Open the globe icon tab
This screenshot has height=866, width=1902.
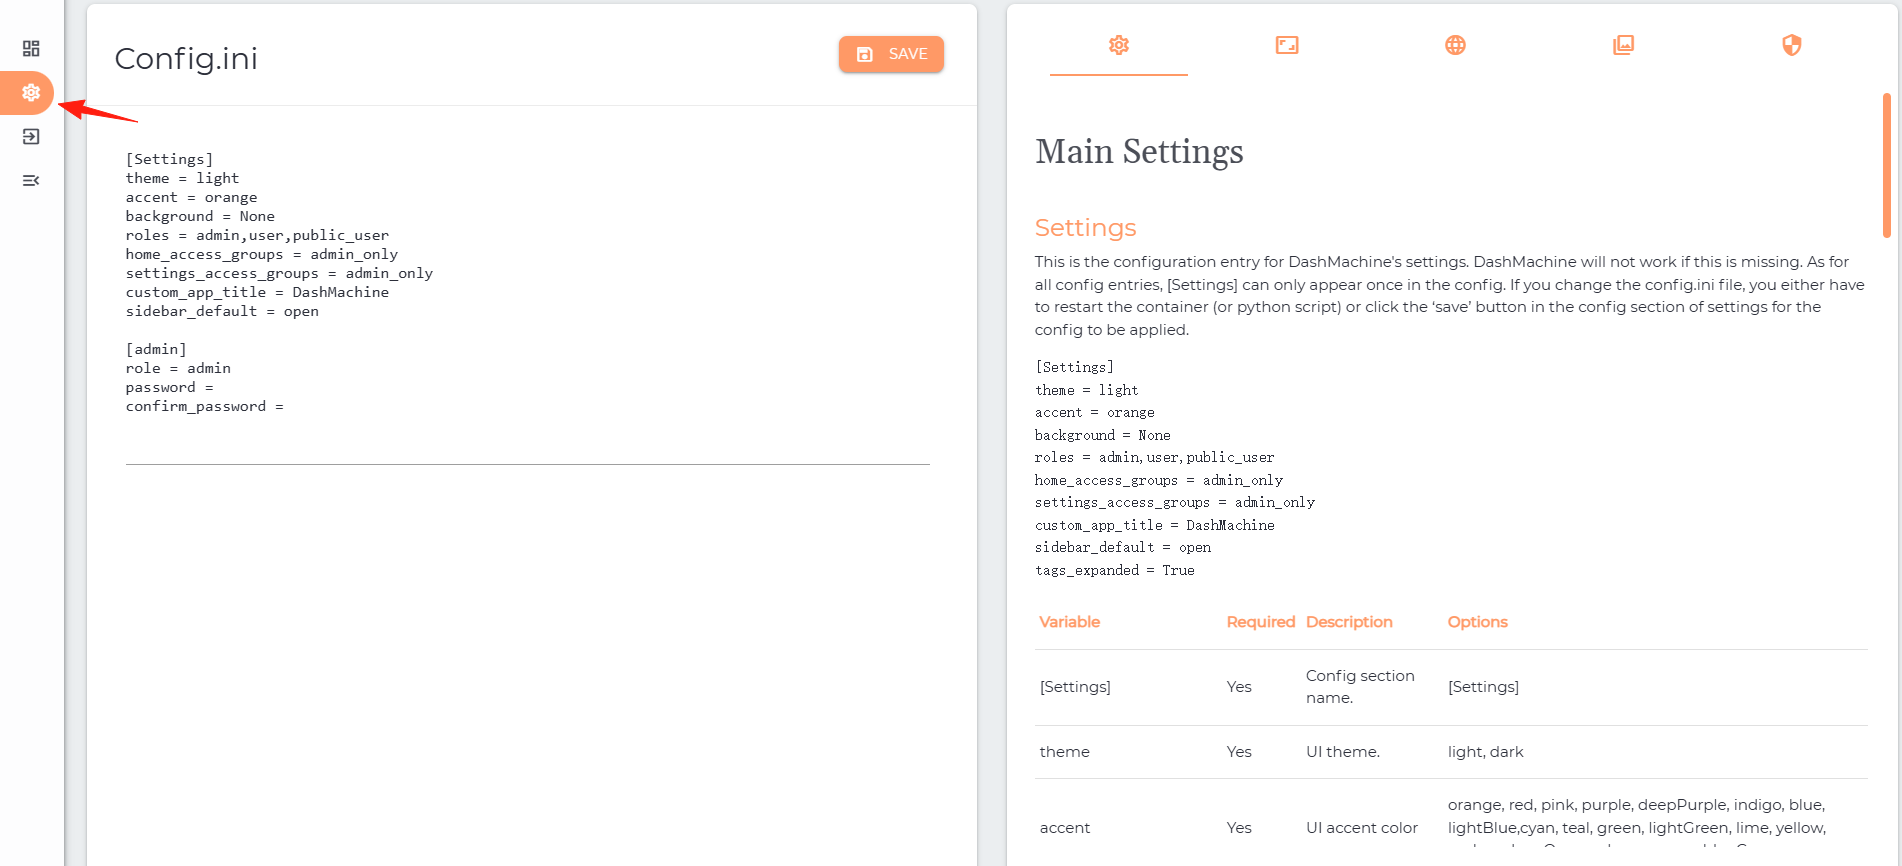click(1455, 45)
